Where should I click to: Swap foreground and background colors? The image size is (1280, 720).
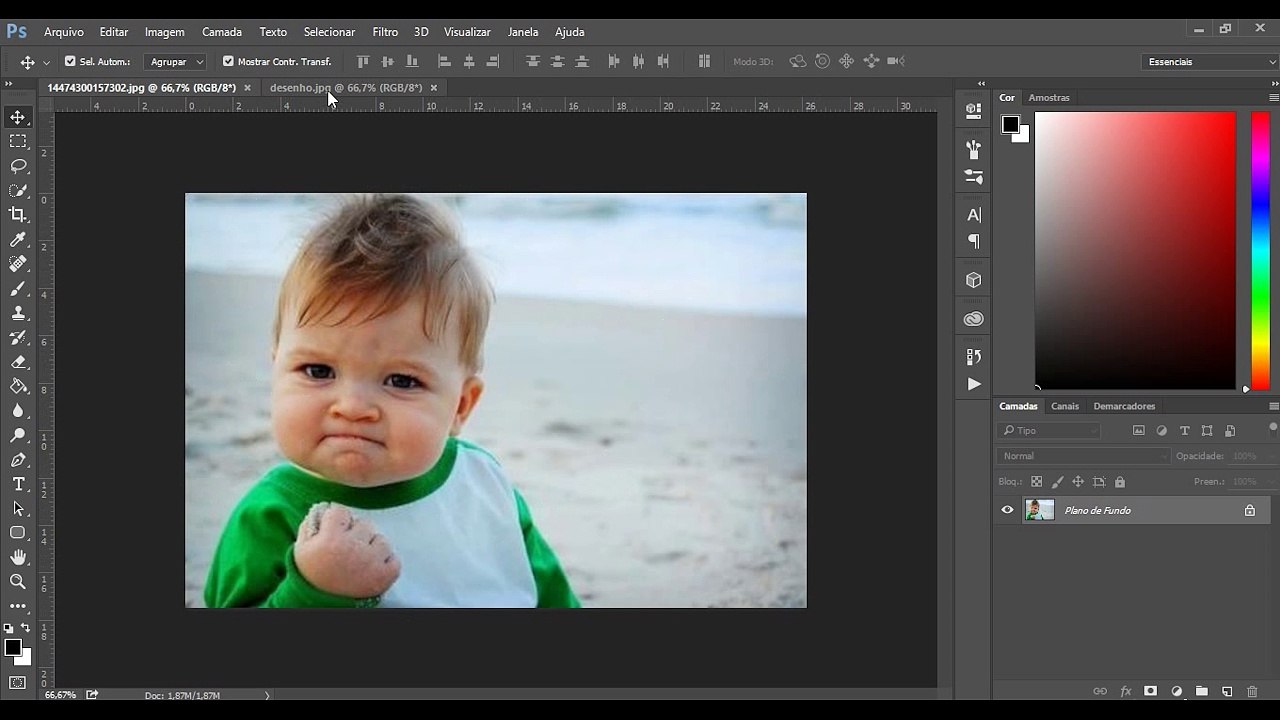(26, 628)
